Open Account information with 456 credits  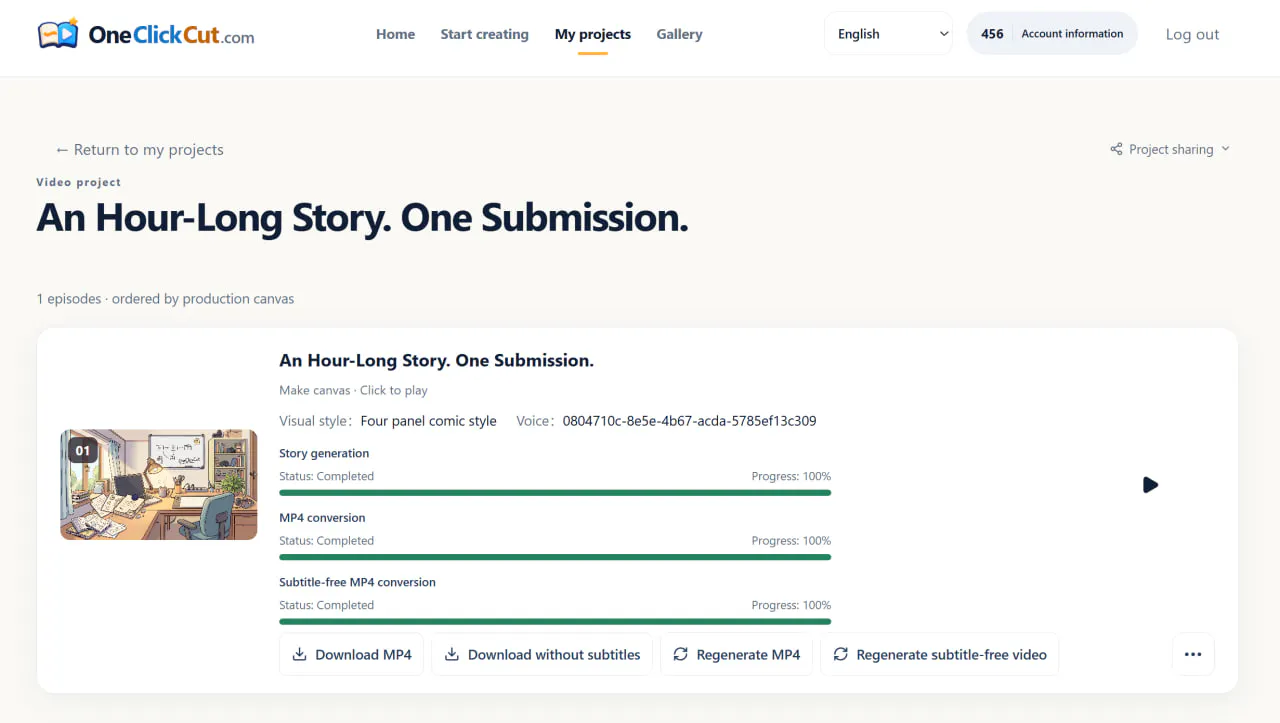click(x=1052, y=33)
